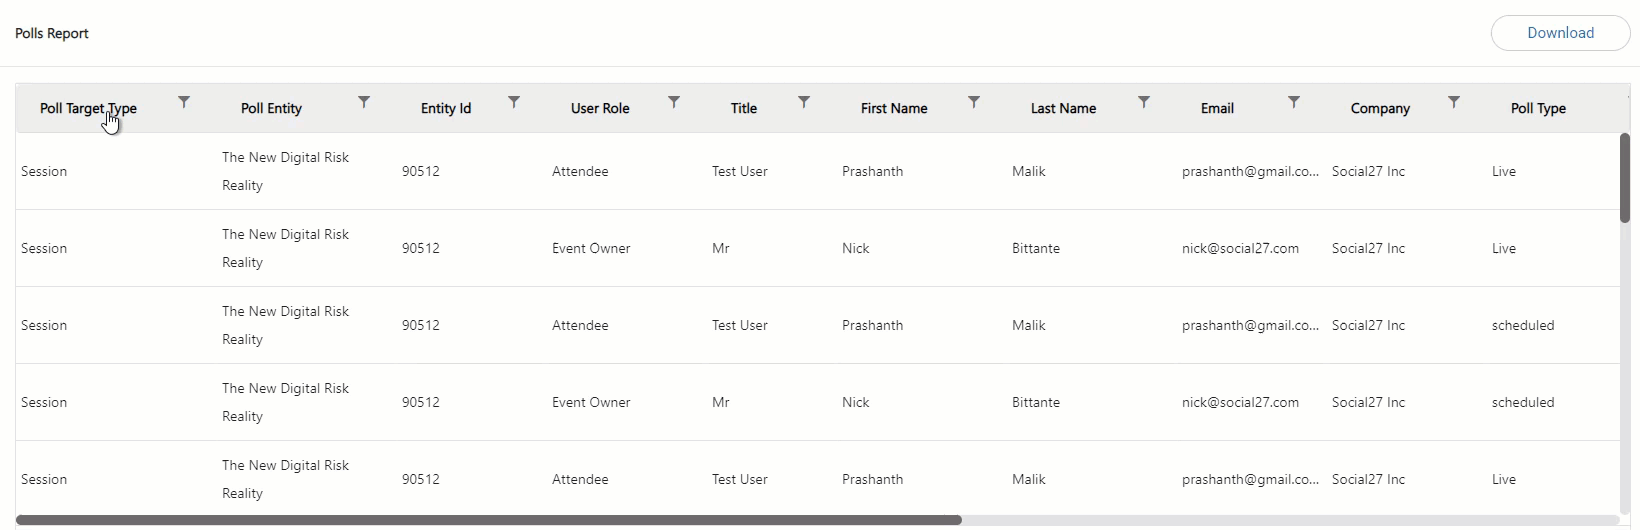This screenshot has height=530, width=1640.
Task: Sort table by Poll Entity header
Action: tap(271, 108)
